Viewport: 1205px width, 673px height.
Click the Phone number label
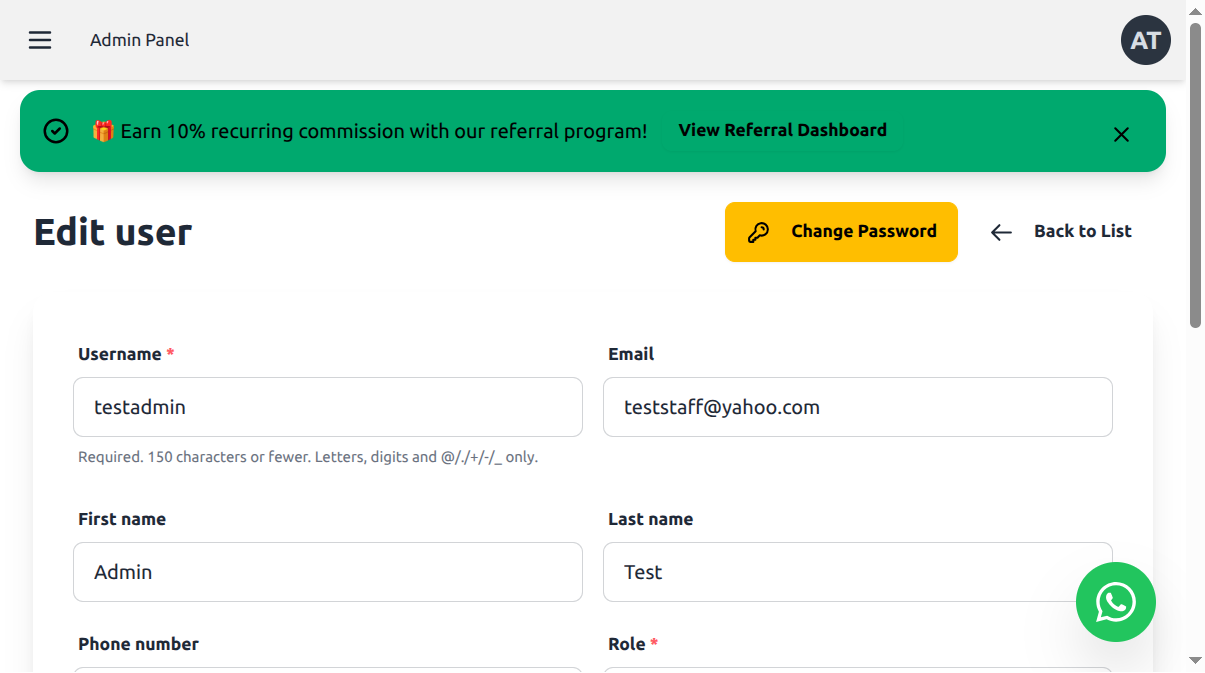click(138, 644)
